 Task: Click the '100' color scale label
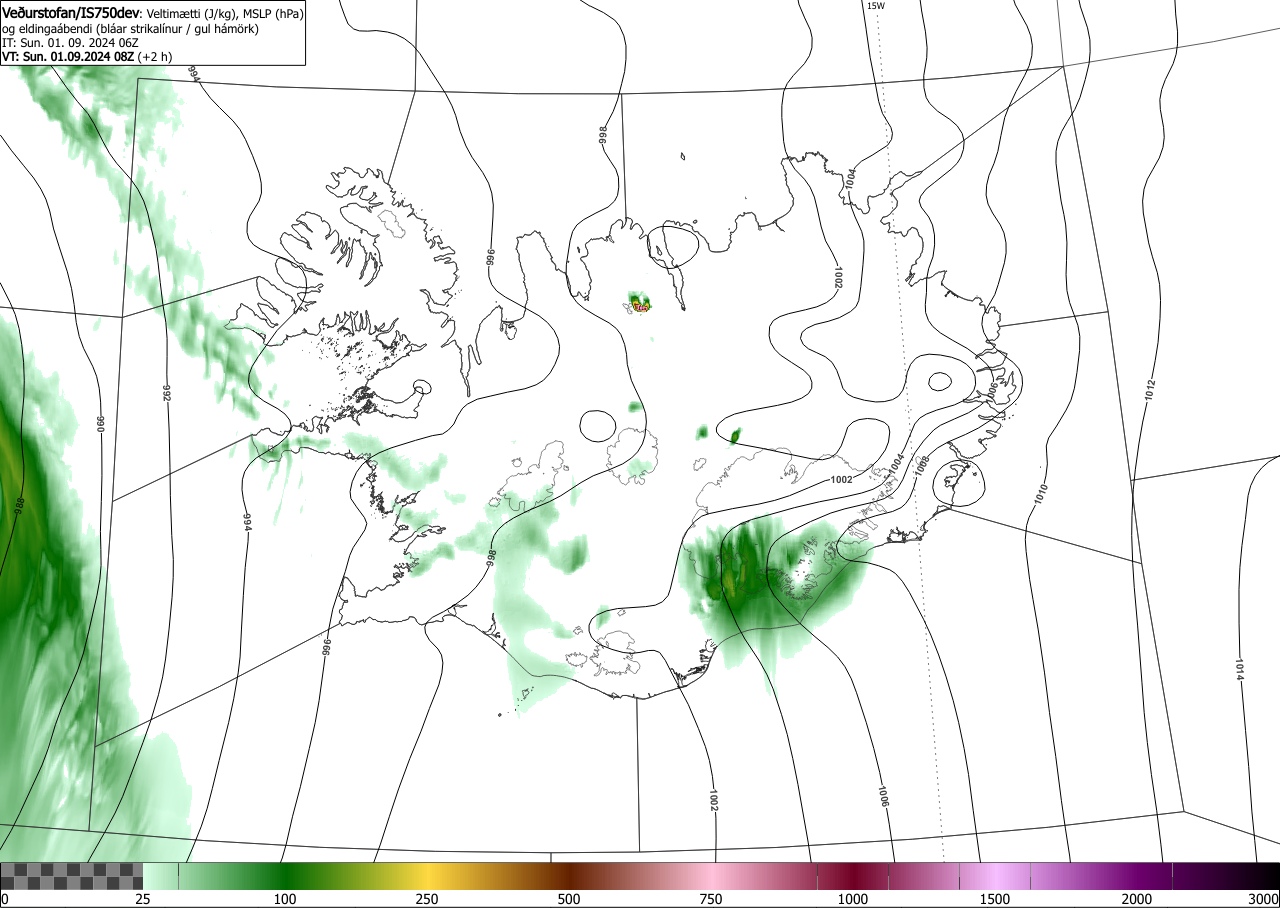click(285, 899)
